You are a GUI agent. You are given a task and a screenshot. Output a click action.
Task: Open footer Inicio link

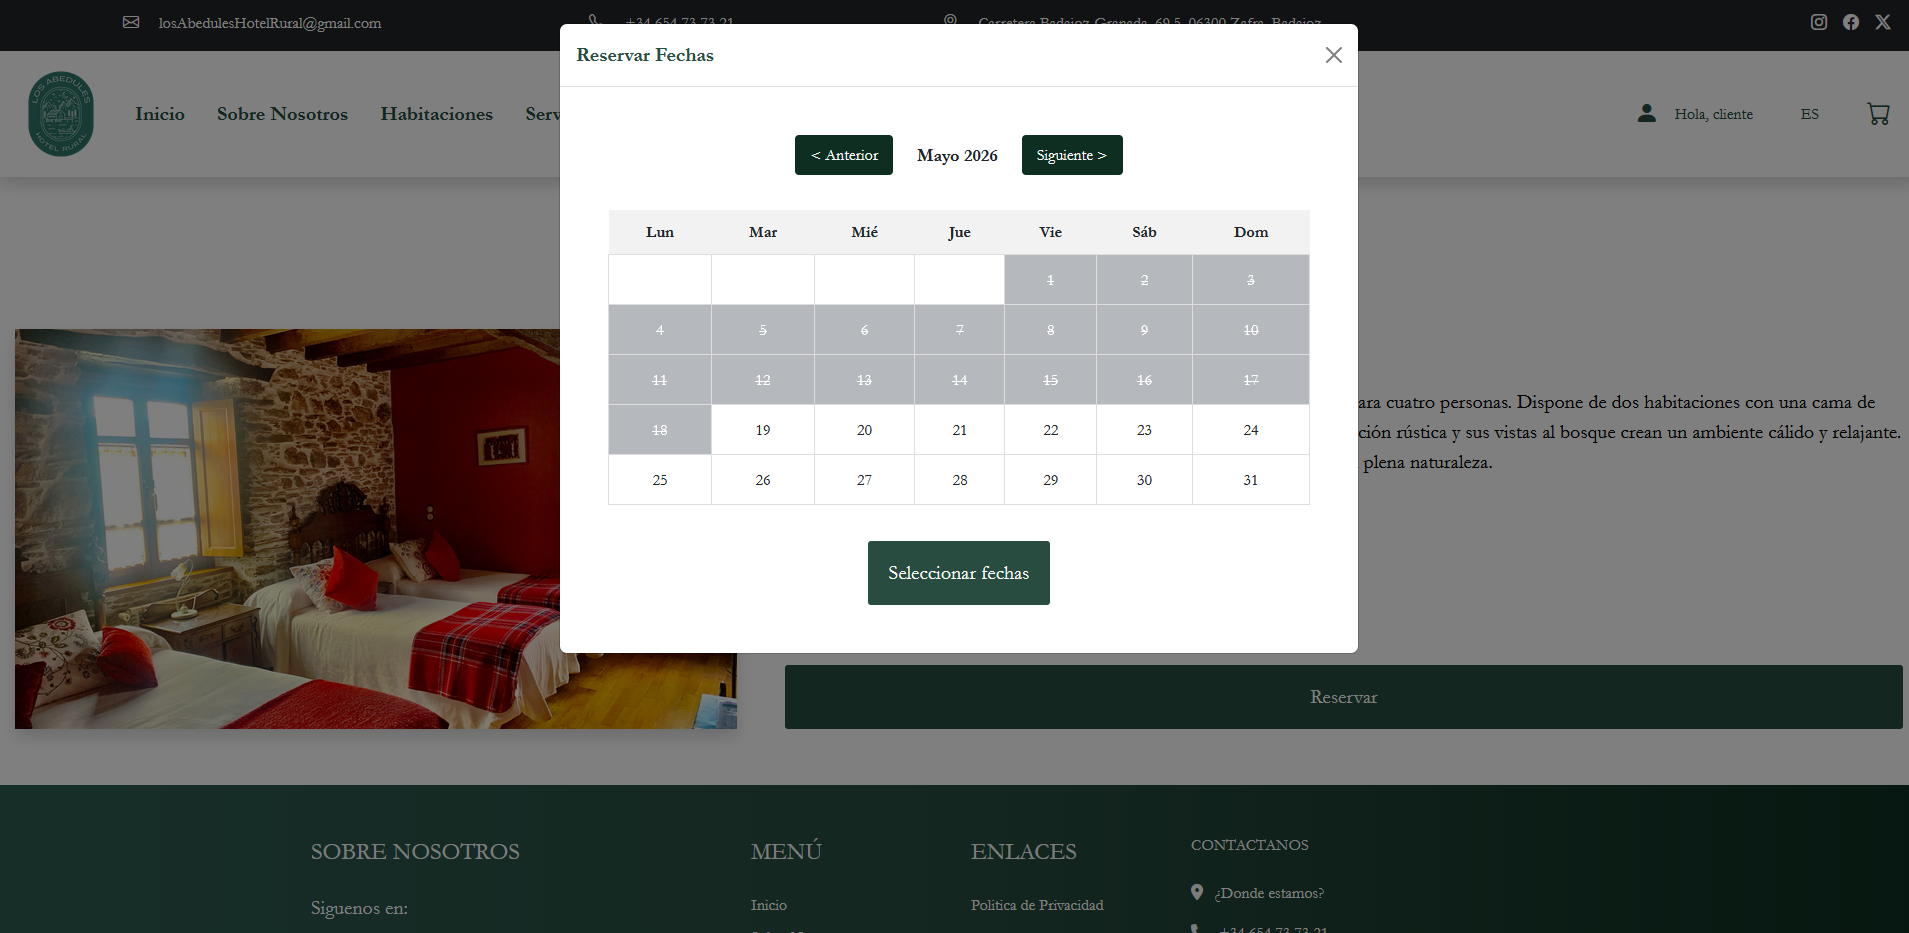pos(769,905)
